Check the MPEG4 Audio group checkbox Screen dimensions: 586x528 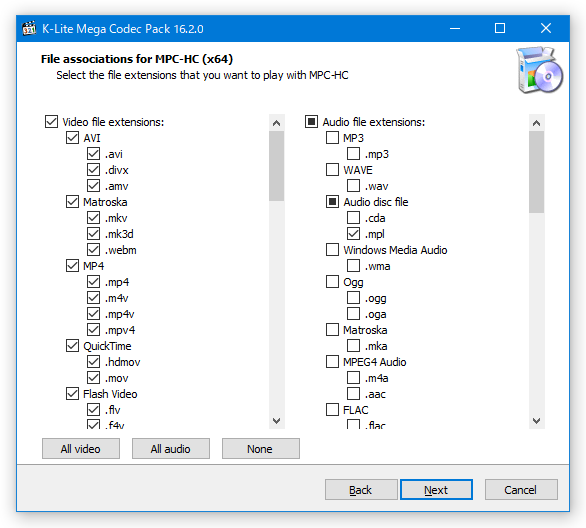coord(332,362)
